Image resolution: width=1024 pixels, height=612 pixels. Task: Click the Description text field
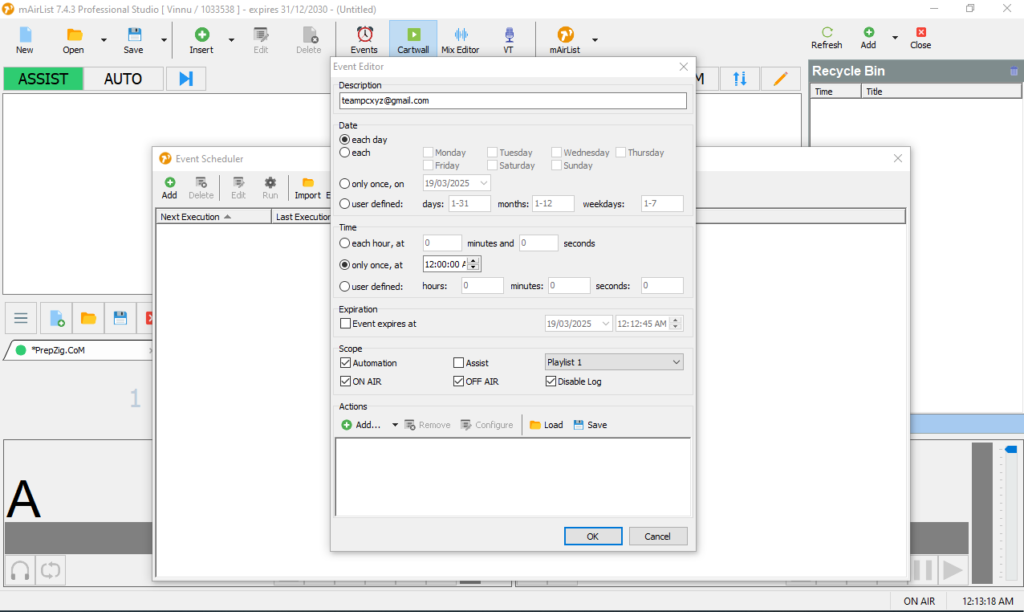click(x=513, y=101)
